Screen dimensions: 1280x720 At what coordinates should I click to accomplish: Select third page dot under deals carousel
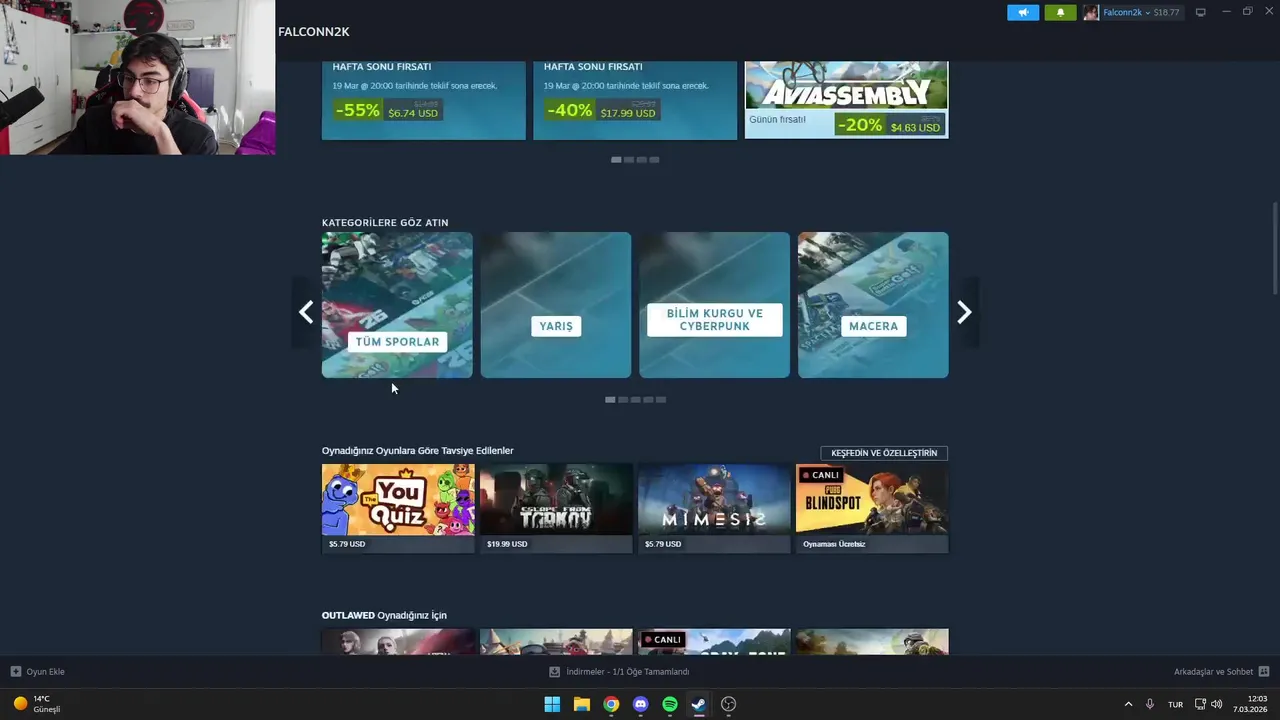pos(641,160)
